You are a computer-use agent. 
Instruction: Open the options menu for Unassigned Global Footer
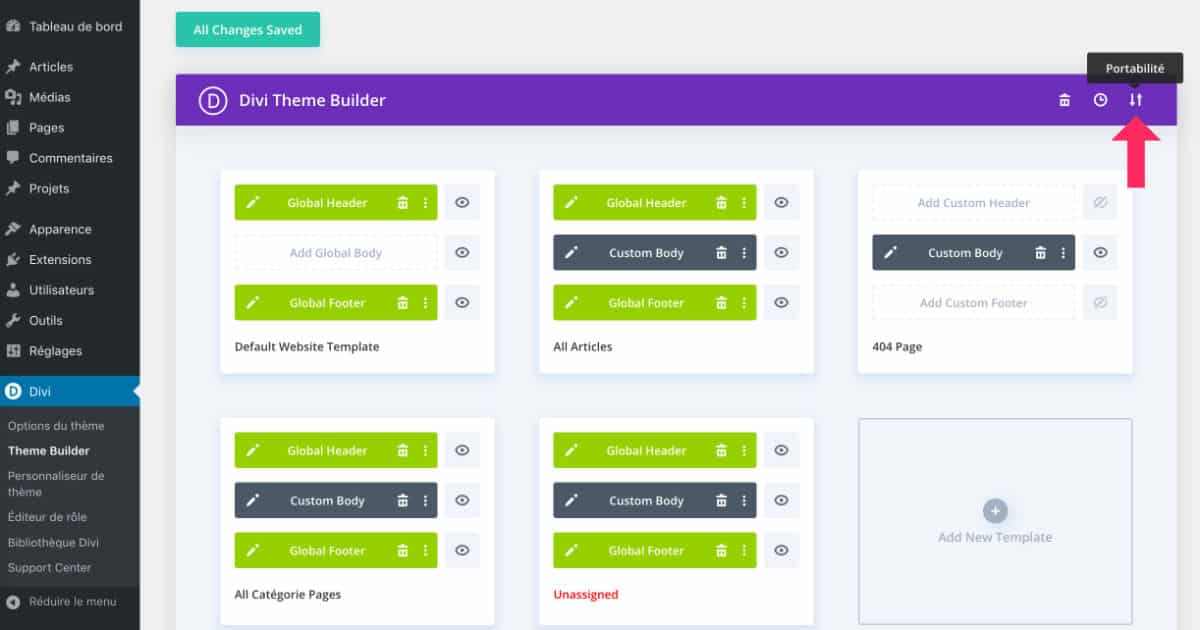coord(744,551)
